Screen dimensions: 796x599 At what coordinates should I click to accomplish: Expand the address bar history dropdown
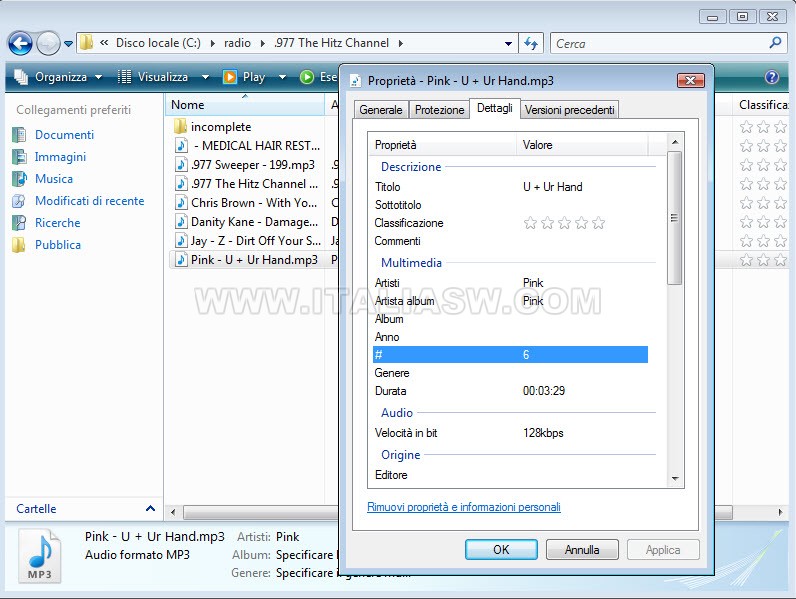tap(508, 44)
